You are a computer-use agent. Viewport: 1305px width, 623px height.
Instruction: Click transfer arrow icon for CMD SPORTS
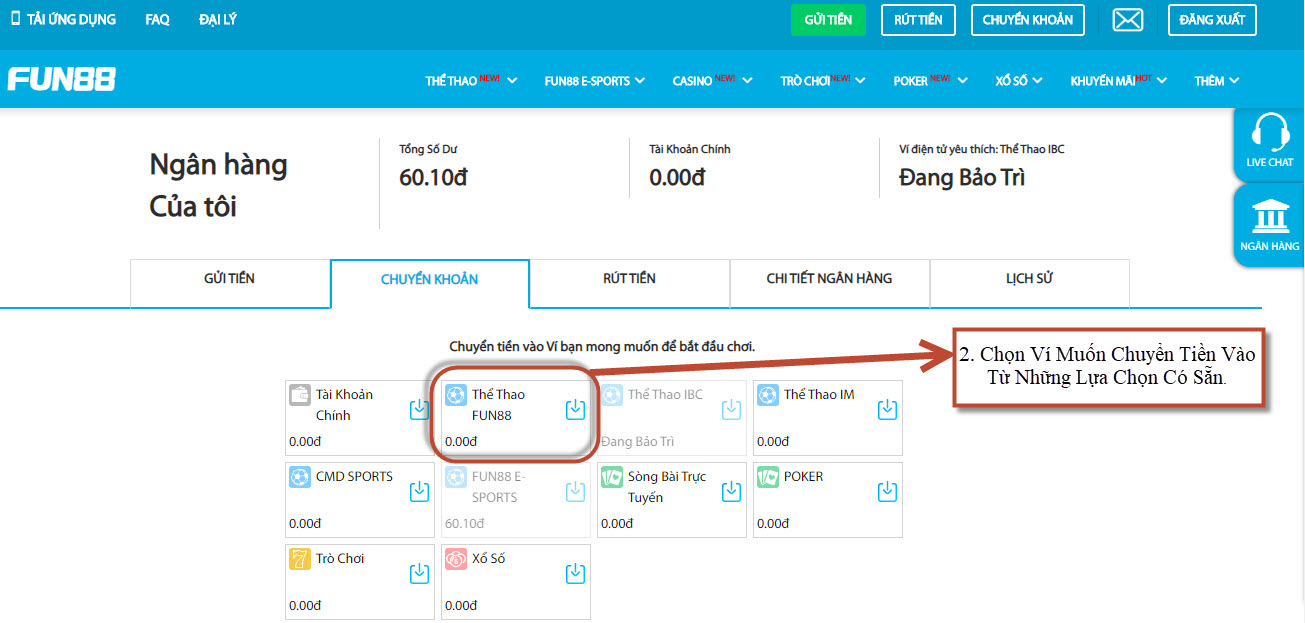[420, 492]
